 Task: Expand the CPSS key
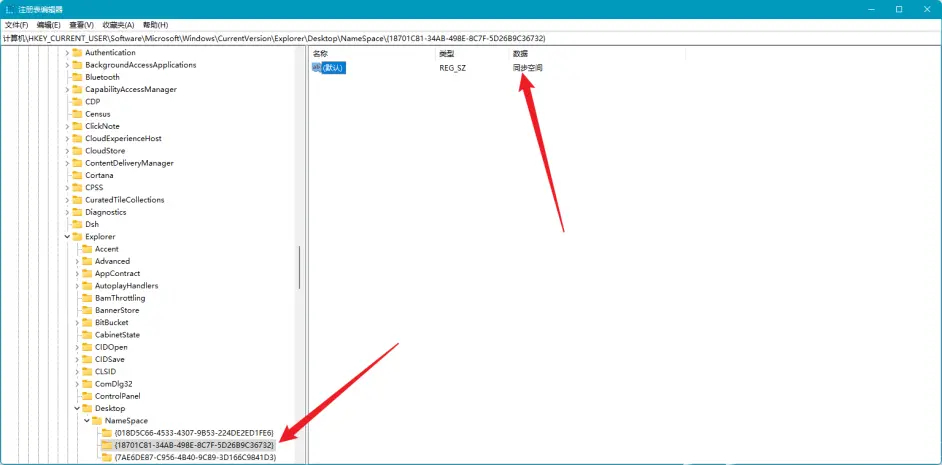[x=67, y=187]
